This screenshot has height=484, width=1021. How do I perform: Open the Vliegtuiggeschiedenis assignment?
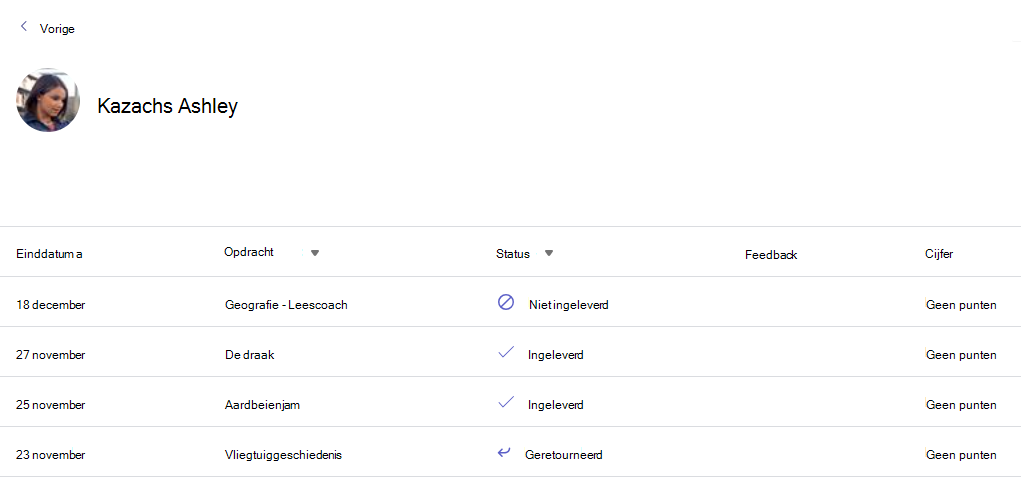point(283,455)
